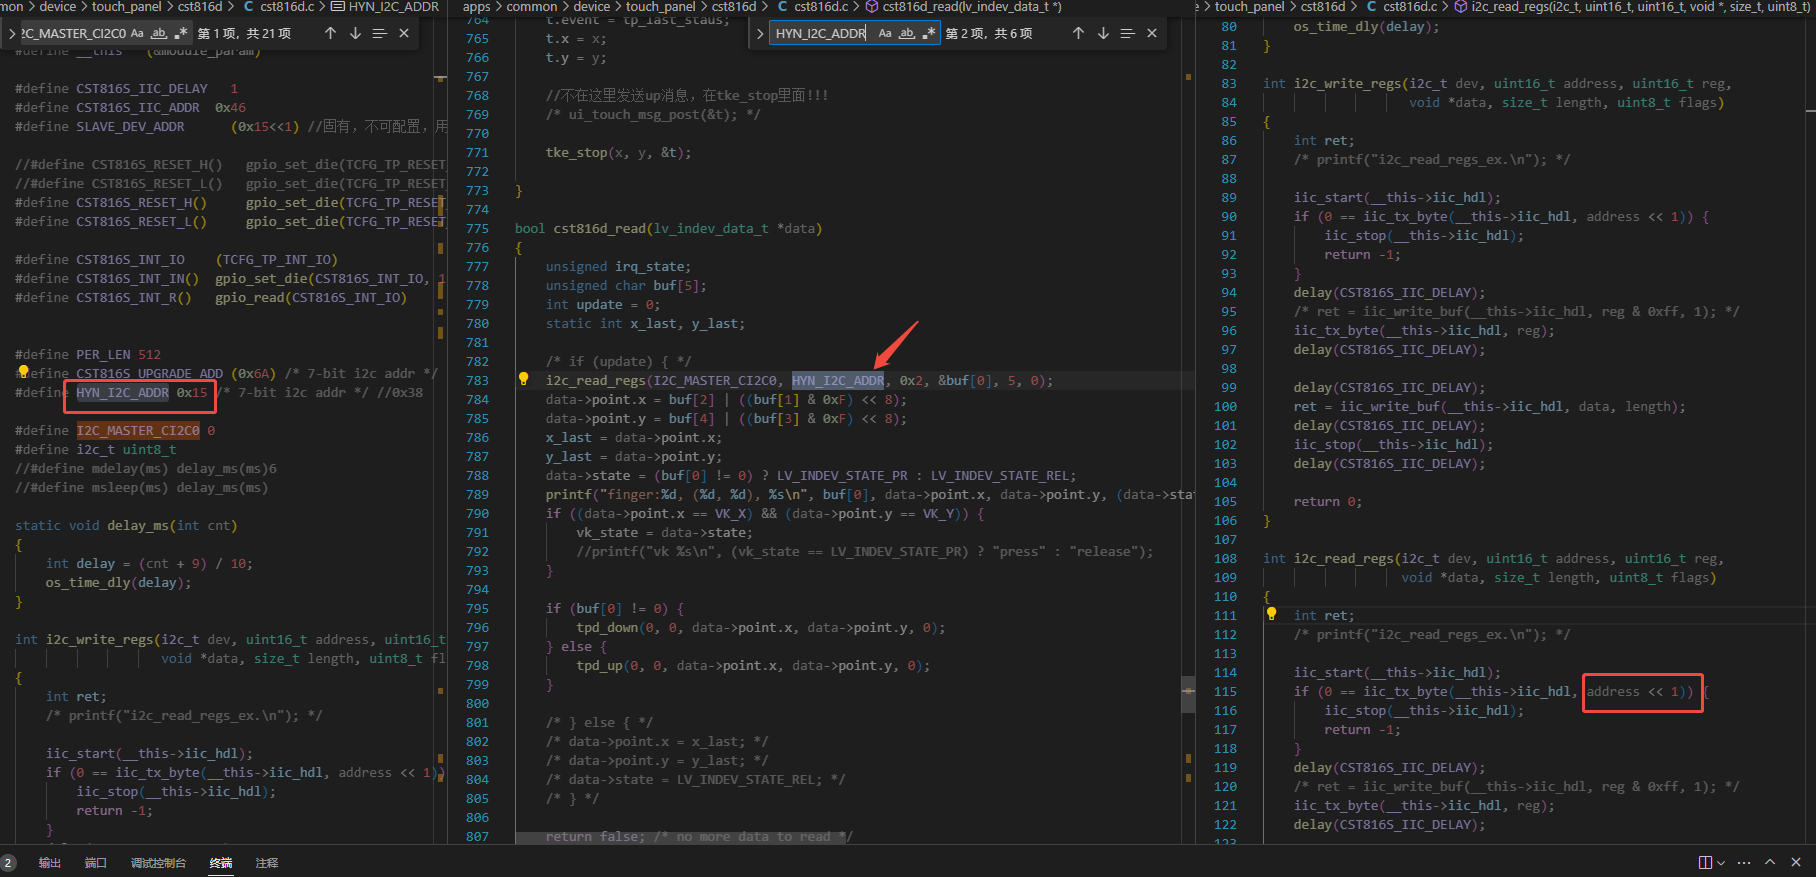The image size is (1816, 877).
Task: Click touch_panel breadcrumb in middle editor
Action: pos(660,7)
